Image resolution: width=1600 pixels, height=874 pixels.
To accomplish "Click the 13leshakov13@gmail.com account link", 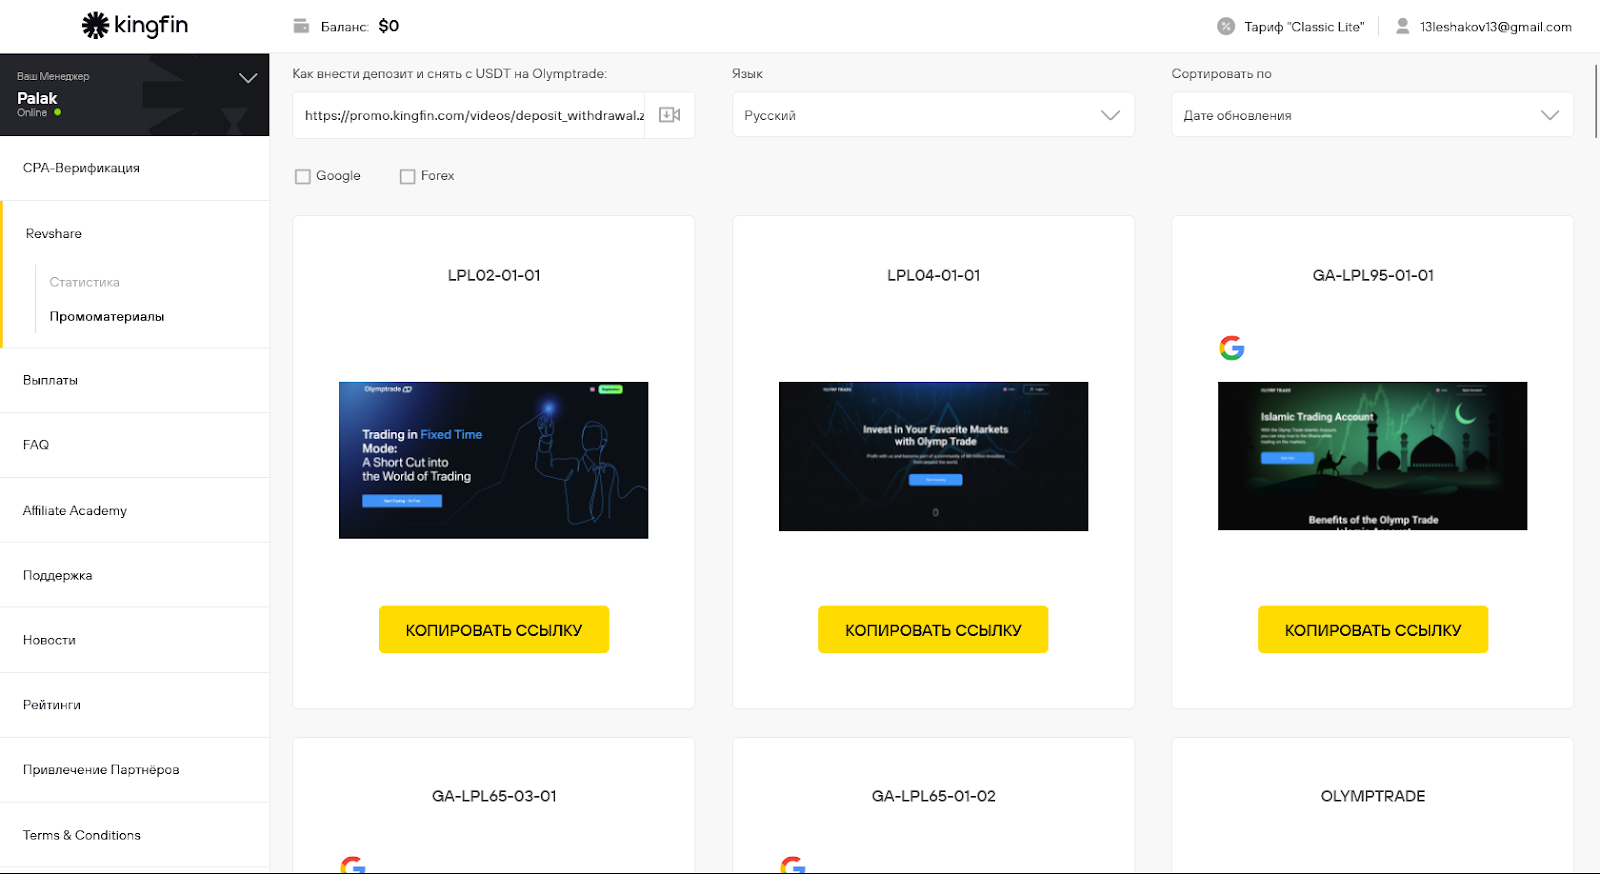I will (1495, 27).
